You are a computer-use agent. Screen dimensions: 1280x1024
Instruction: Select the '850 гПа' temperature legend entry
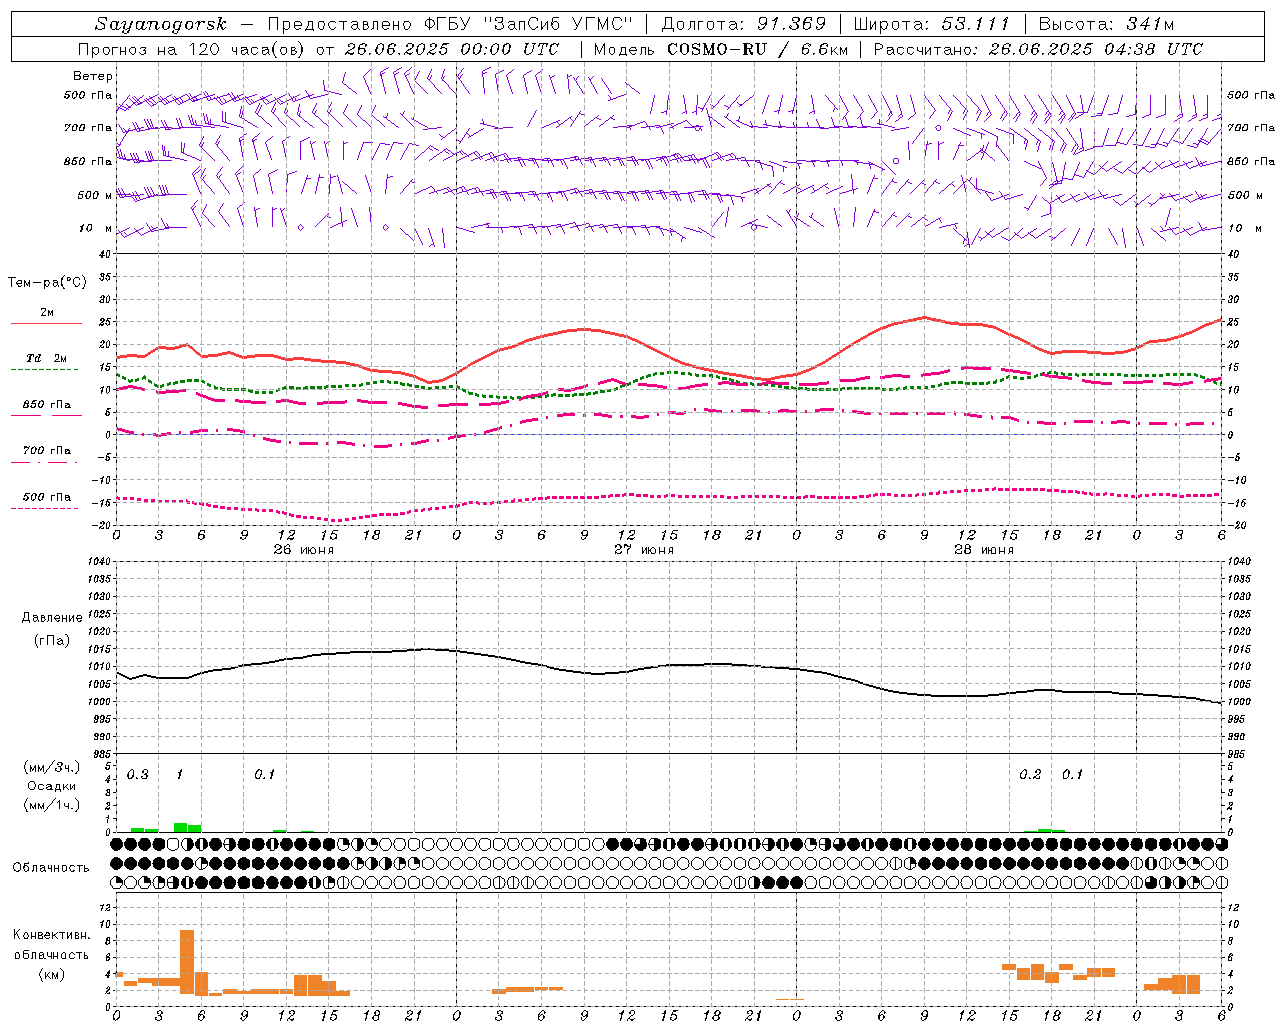click(x=47, y=404)
